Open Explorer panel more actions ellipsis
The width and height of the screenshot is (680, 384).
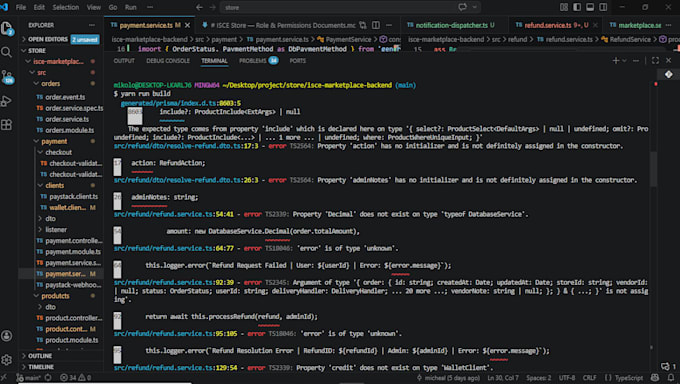tap(92, 25)
